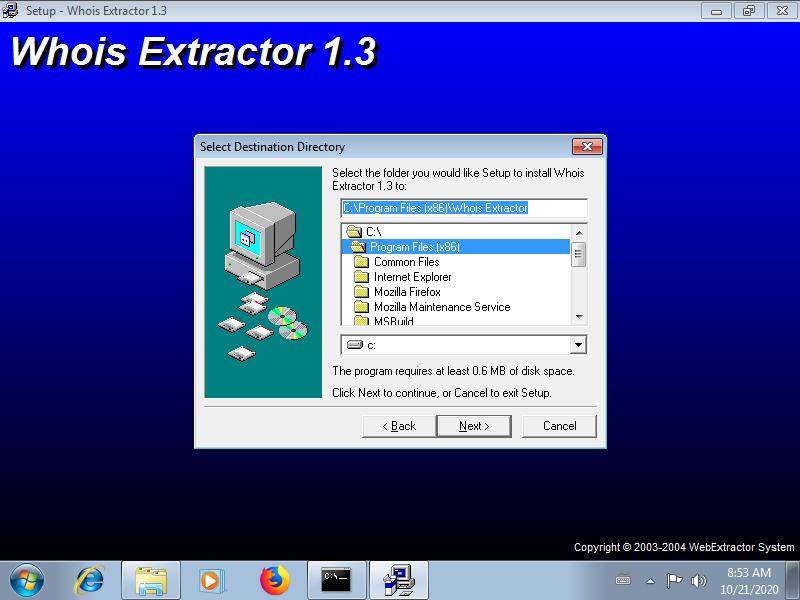
Task: Launch Internet Explorer from taskbar
Action: coord(90,581)
